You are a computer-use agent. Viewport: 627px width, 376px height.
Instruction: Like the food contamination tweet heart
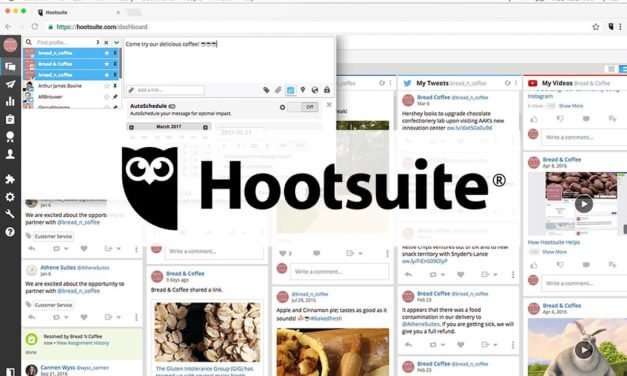[x=461, y=344]
